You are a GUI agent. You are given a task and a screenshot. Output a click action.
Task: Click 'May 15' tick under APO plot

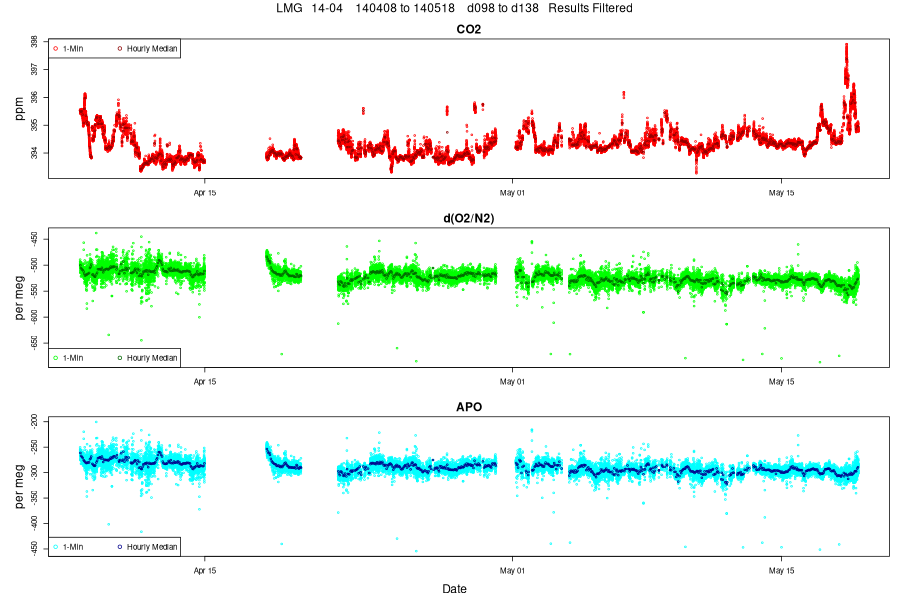click(781, 571)
